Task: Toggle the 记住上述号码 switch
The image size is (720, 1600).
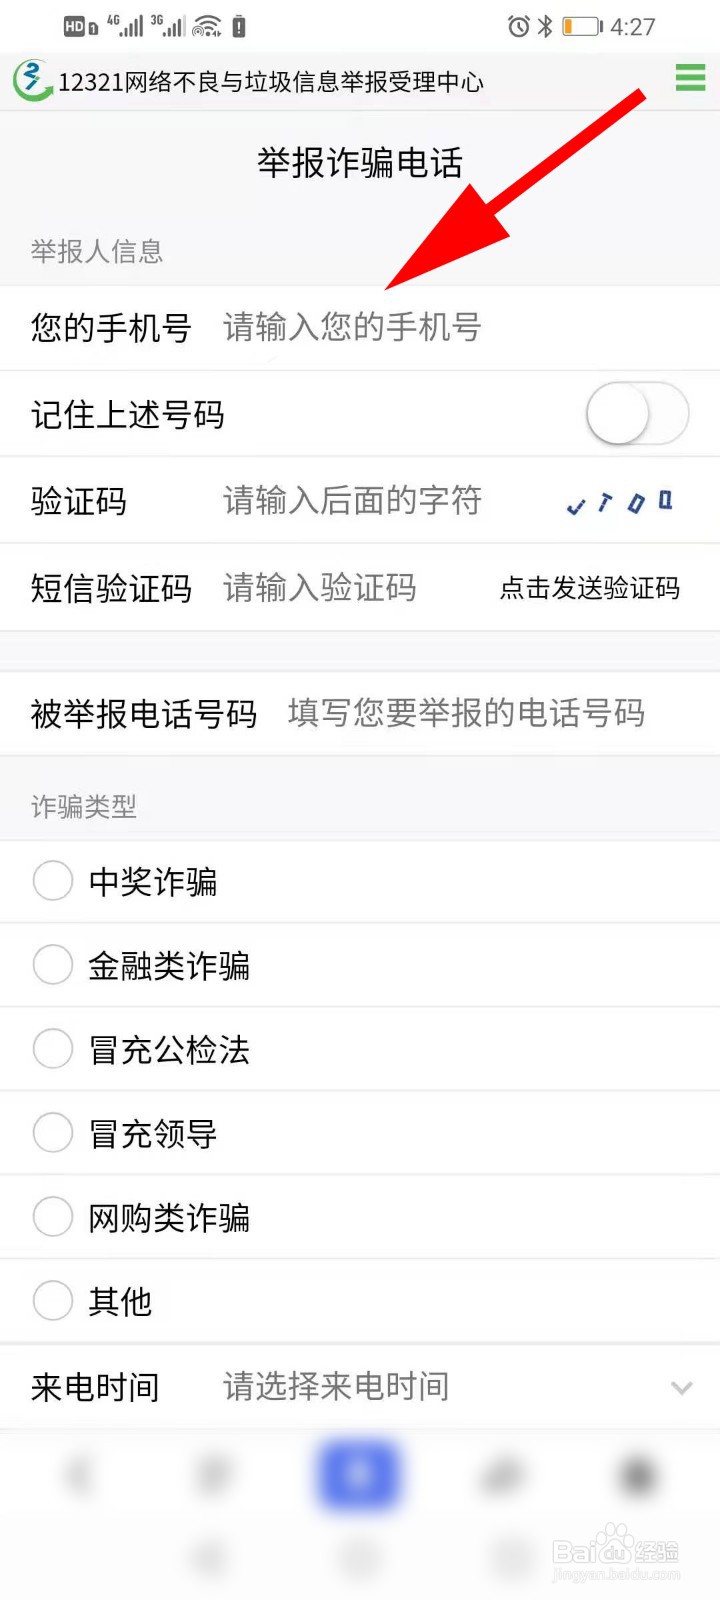Action: 638,414
